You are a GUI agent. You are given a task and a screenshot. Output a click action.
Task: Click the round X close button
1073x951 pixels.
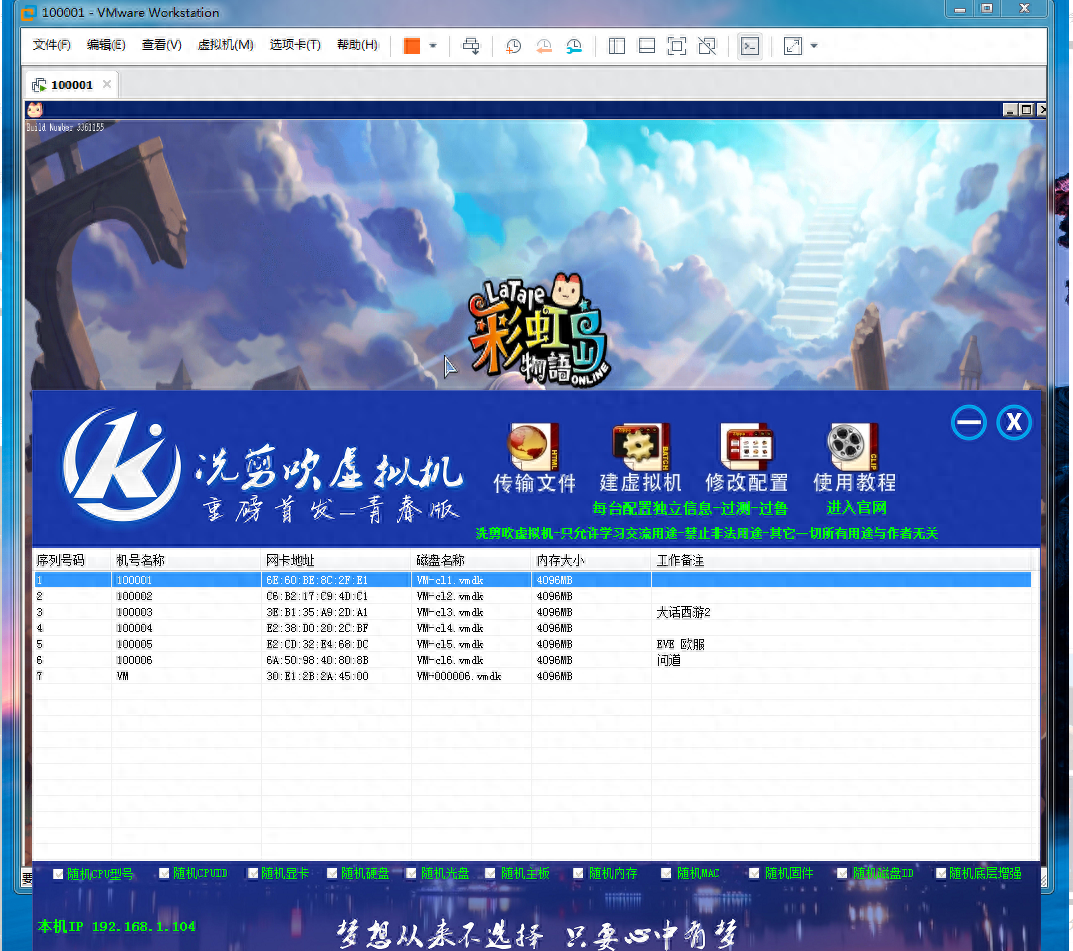tap(1013, 422)
